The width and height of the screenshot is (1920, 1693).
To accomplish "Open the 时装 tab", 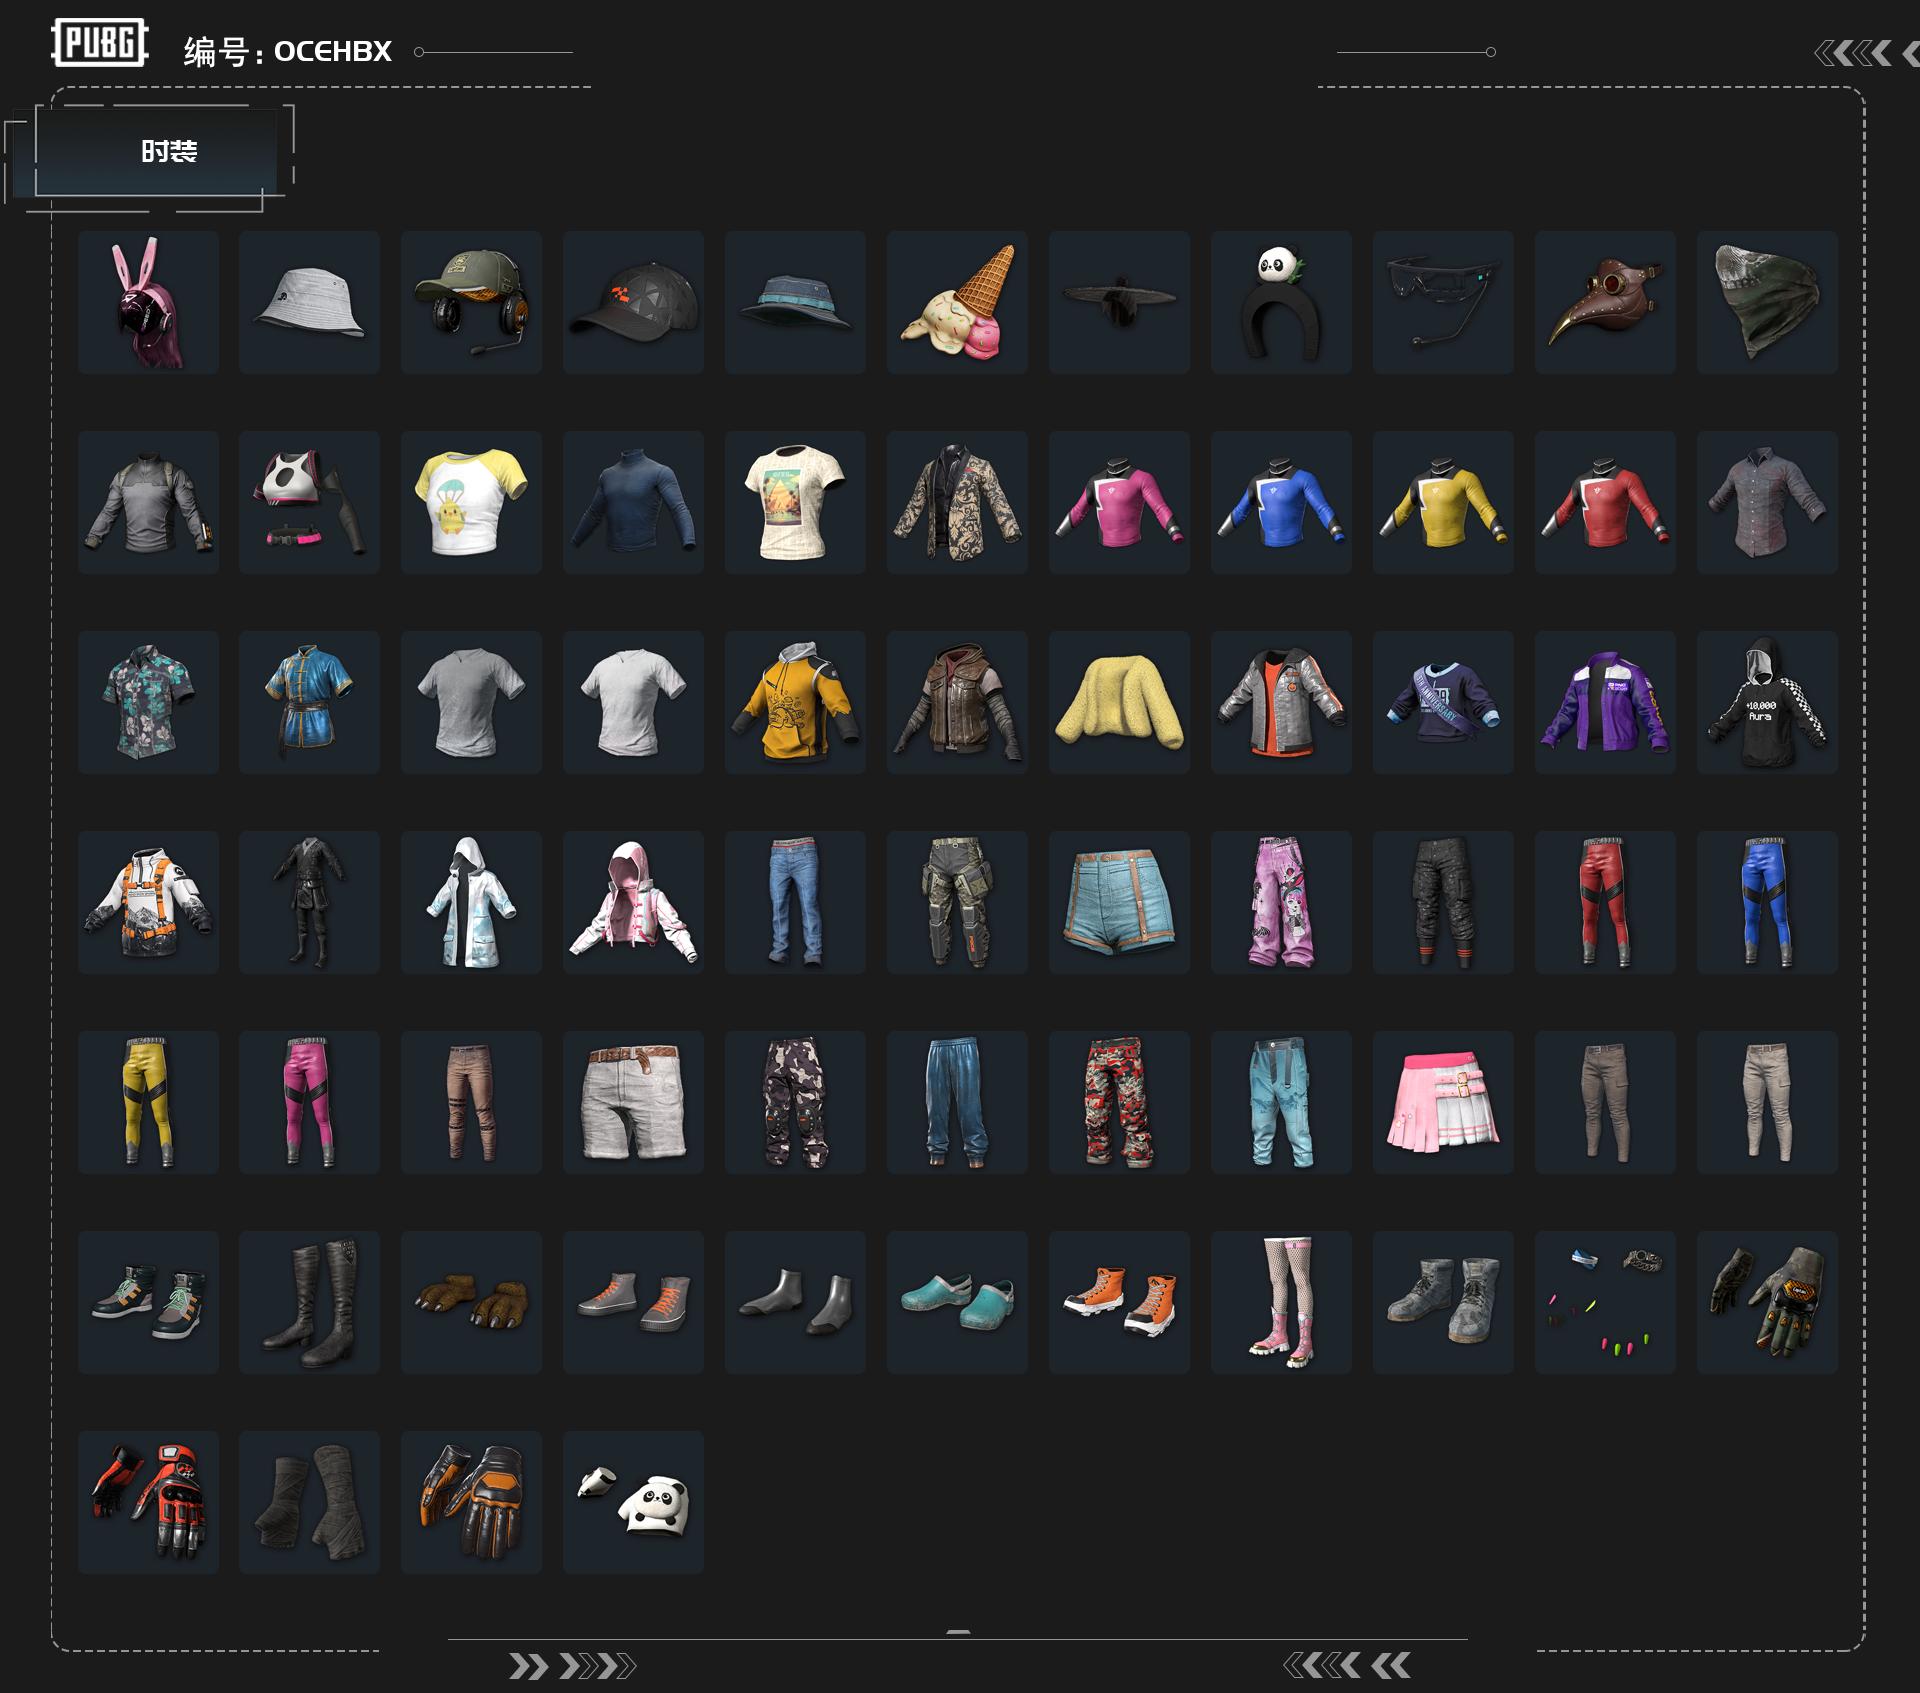I will [156, 152].
